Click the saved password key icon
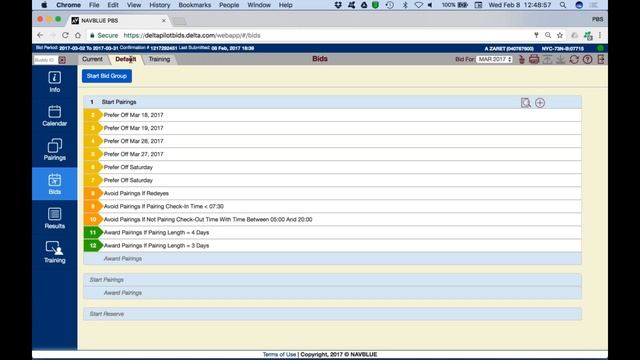 (536, 36)
